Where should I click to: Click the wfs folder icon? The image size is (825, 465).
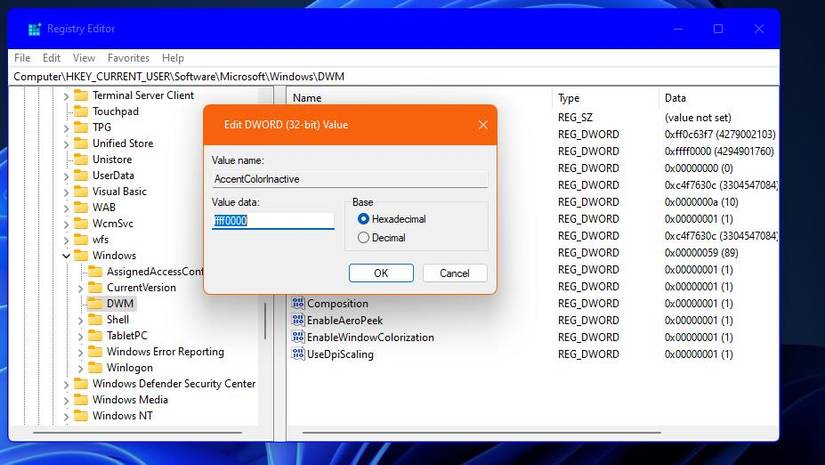[81, 239]
